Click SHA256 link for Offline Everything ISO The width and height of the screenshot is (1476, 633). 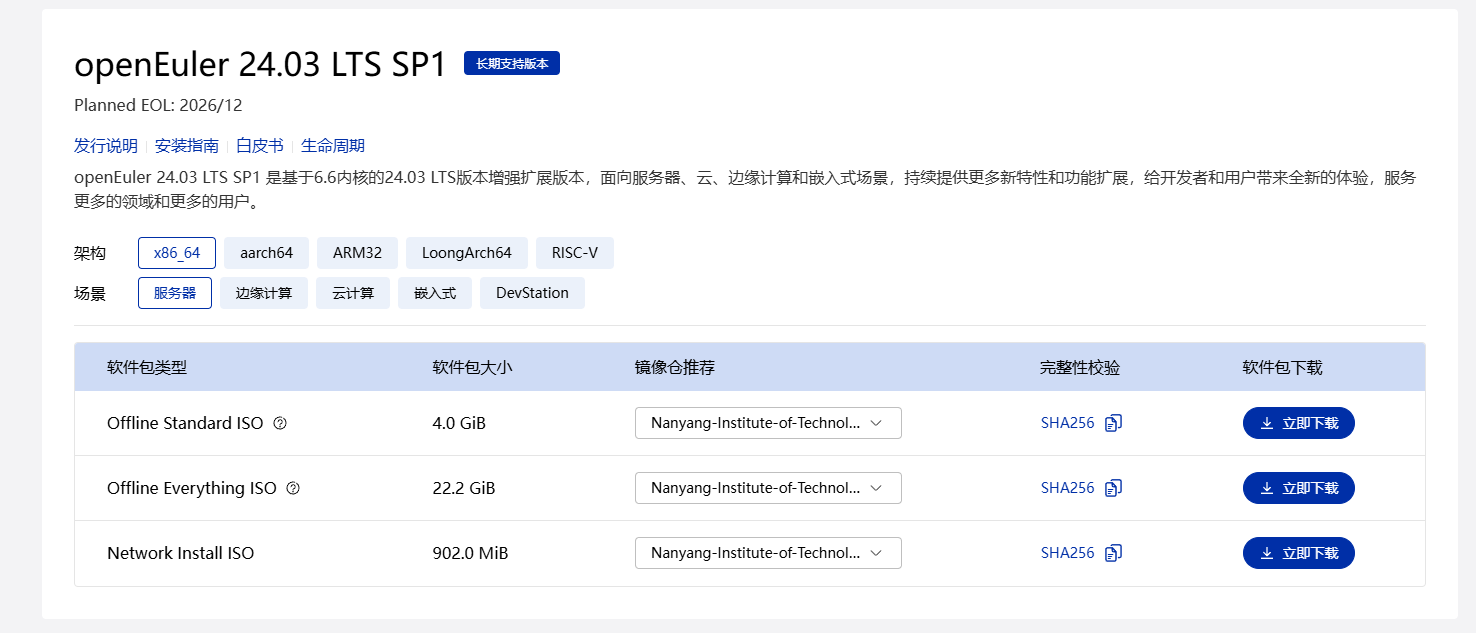coord(1068,488)
